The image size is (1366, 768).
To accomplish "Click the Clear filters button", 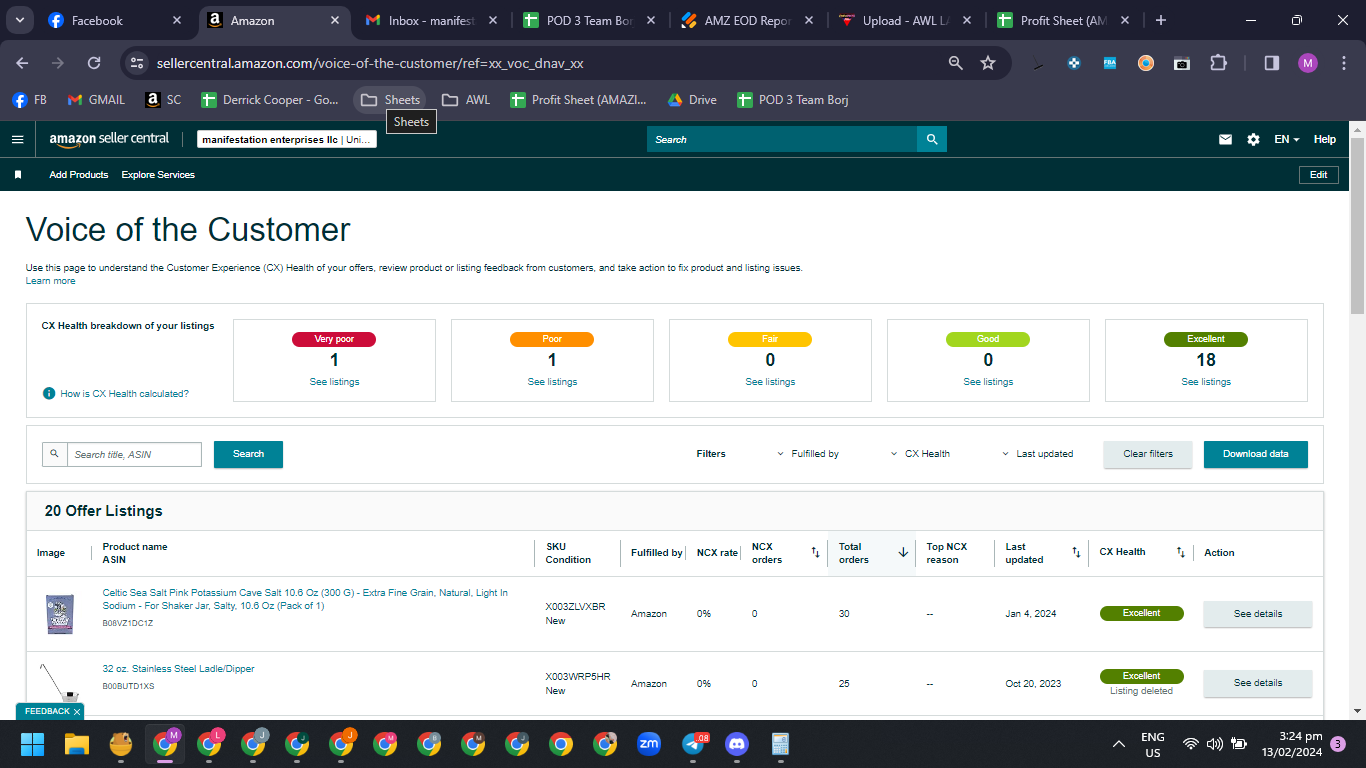I will tap(1148, 454).
